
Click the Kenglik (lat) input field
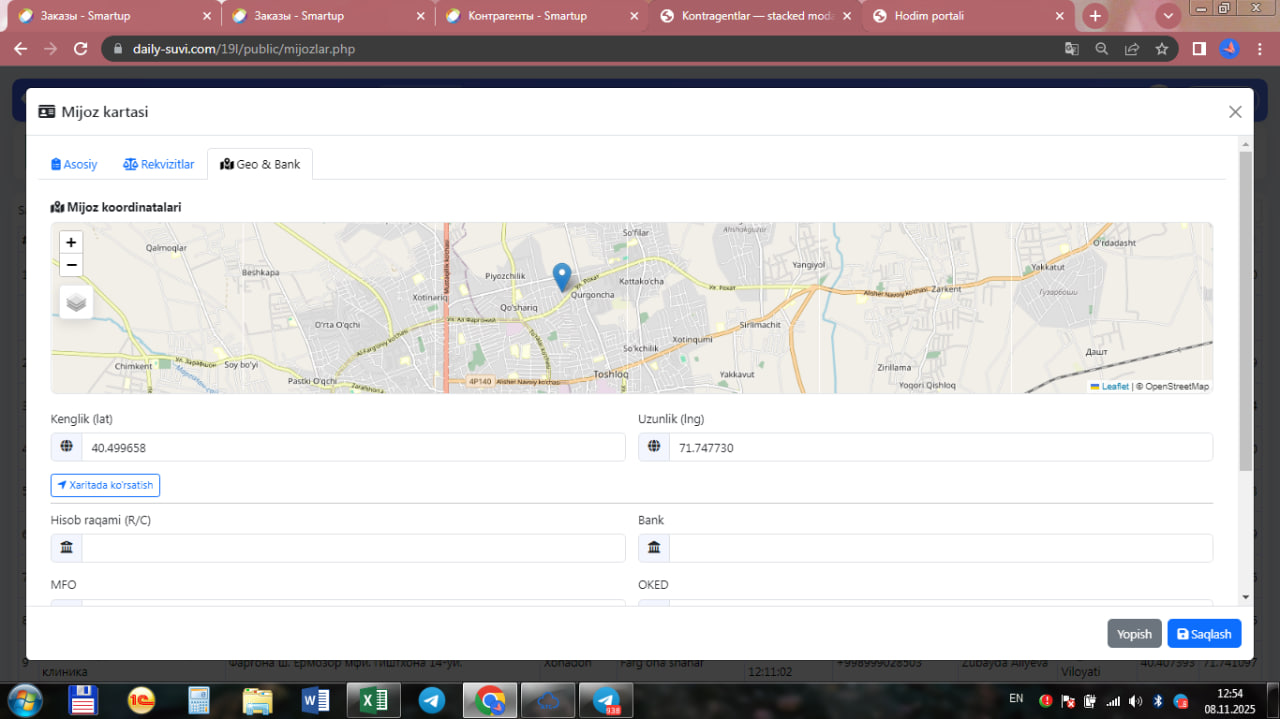pos(352,448)
